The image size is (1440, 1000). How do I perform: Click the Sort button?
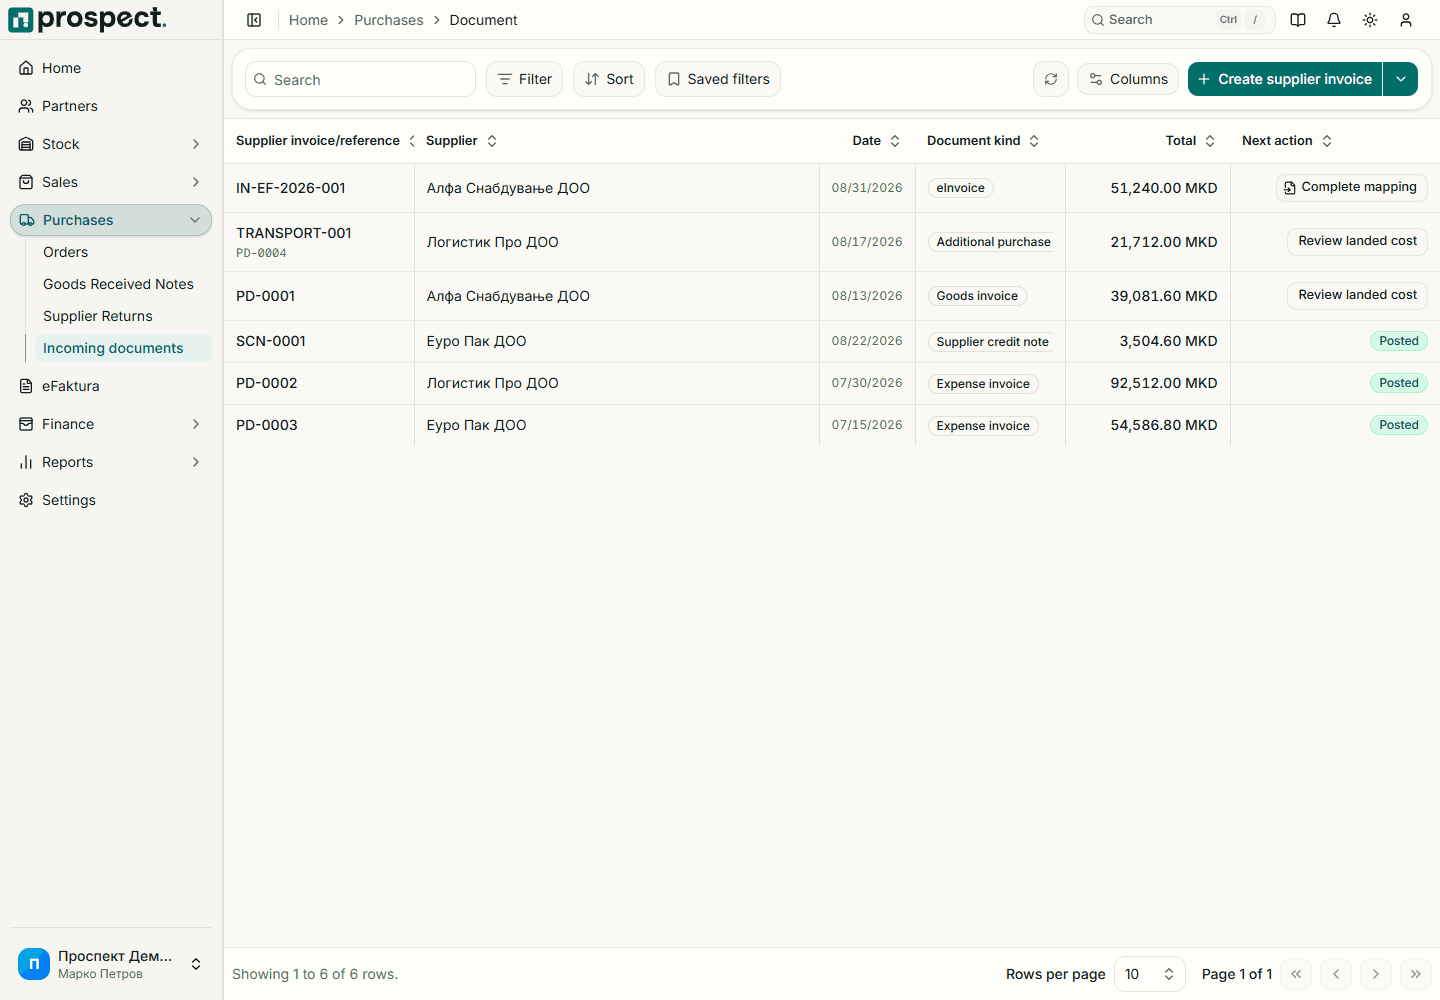tap(609, 79)
